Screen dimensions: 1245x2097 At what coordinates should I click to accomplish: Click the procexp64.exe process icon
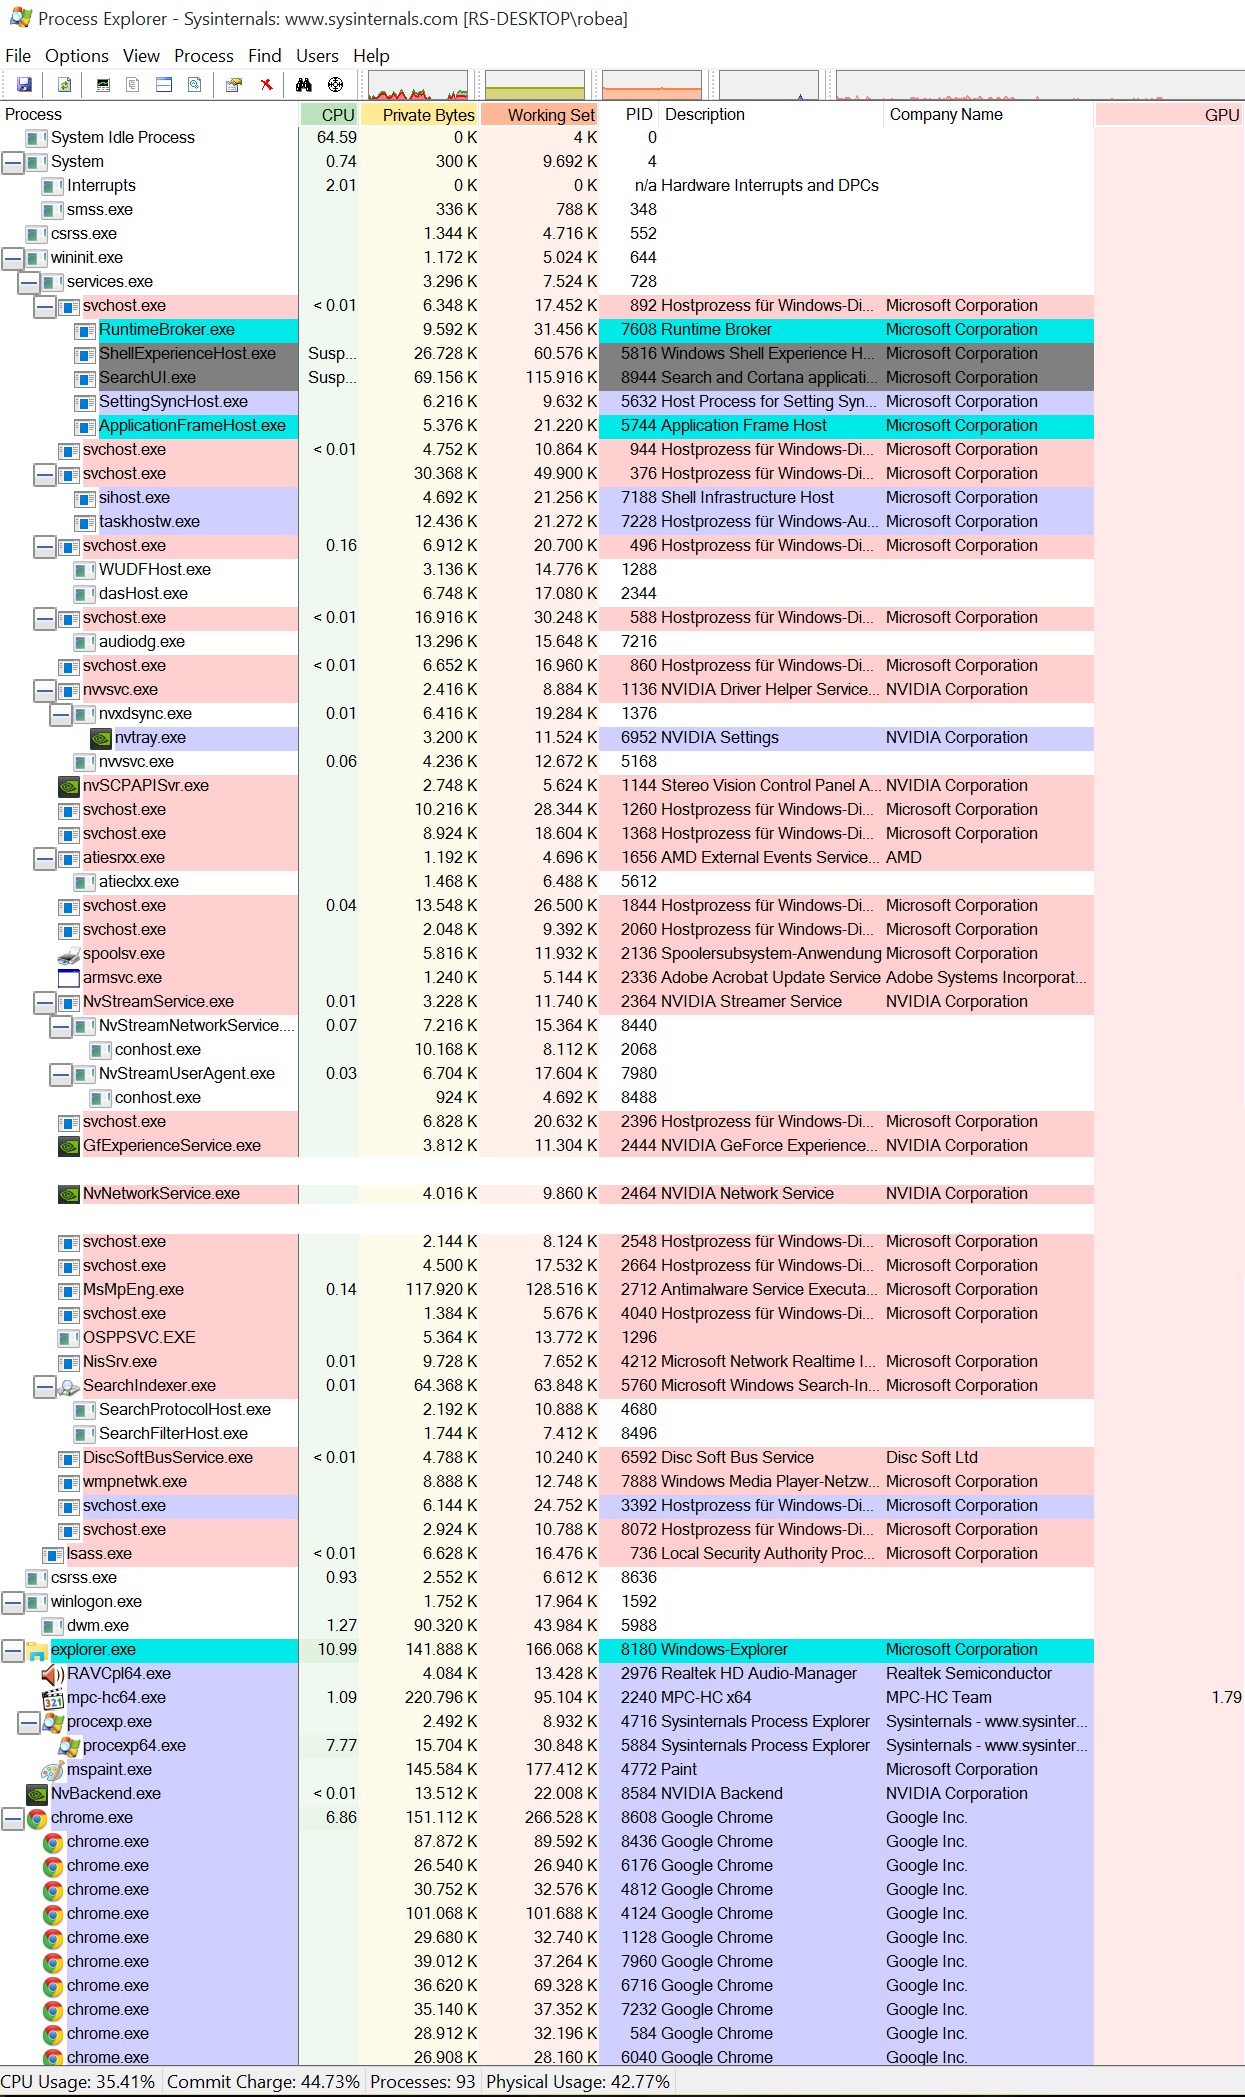tap(69, 1746)
